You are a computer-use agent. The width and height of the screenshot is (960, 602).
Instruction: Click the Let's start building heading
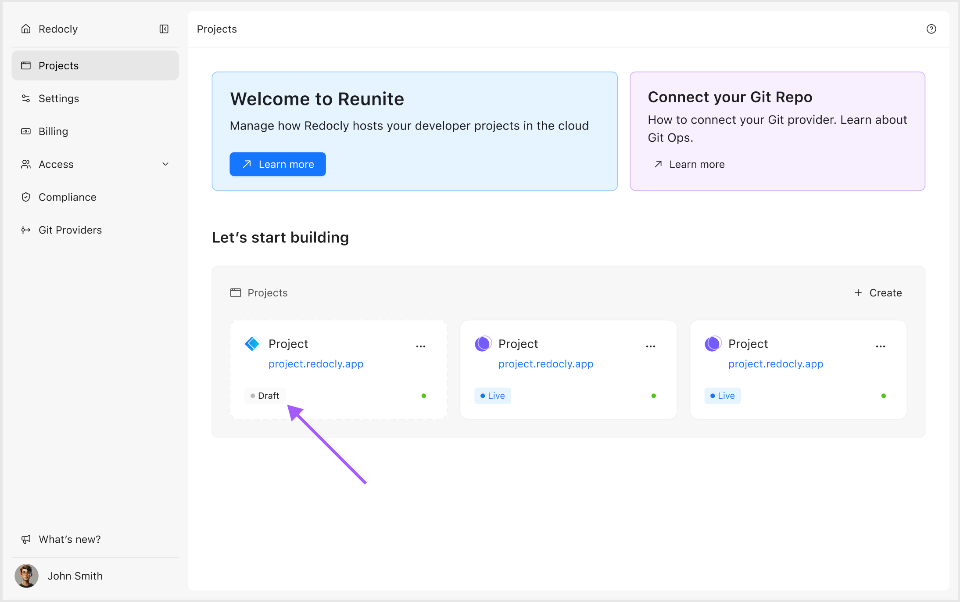280,238
